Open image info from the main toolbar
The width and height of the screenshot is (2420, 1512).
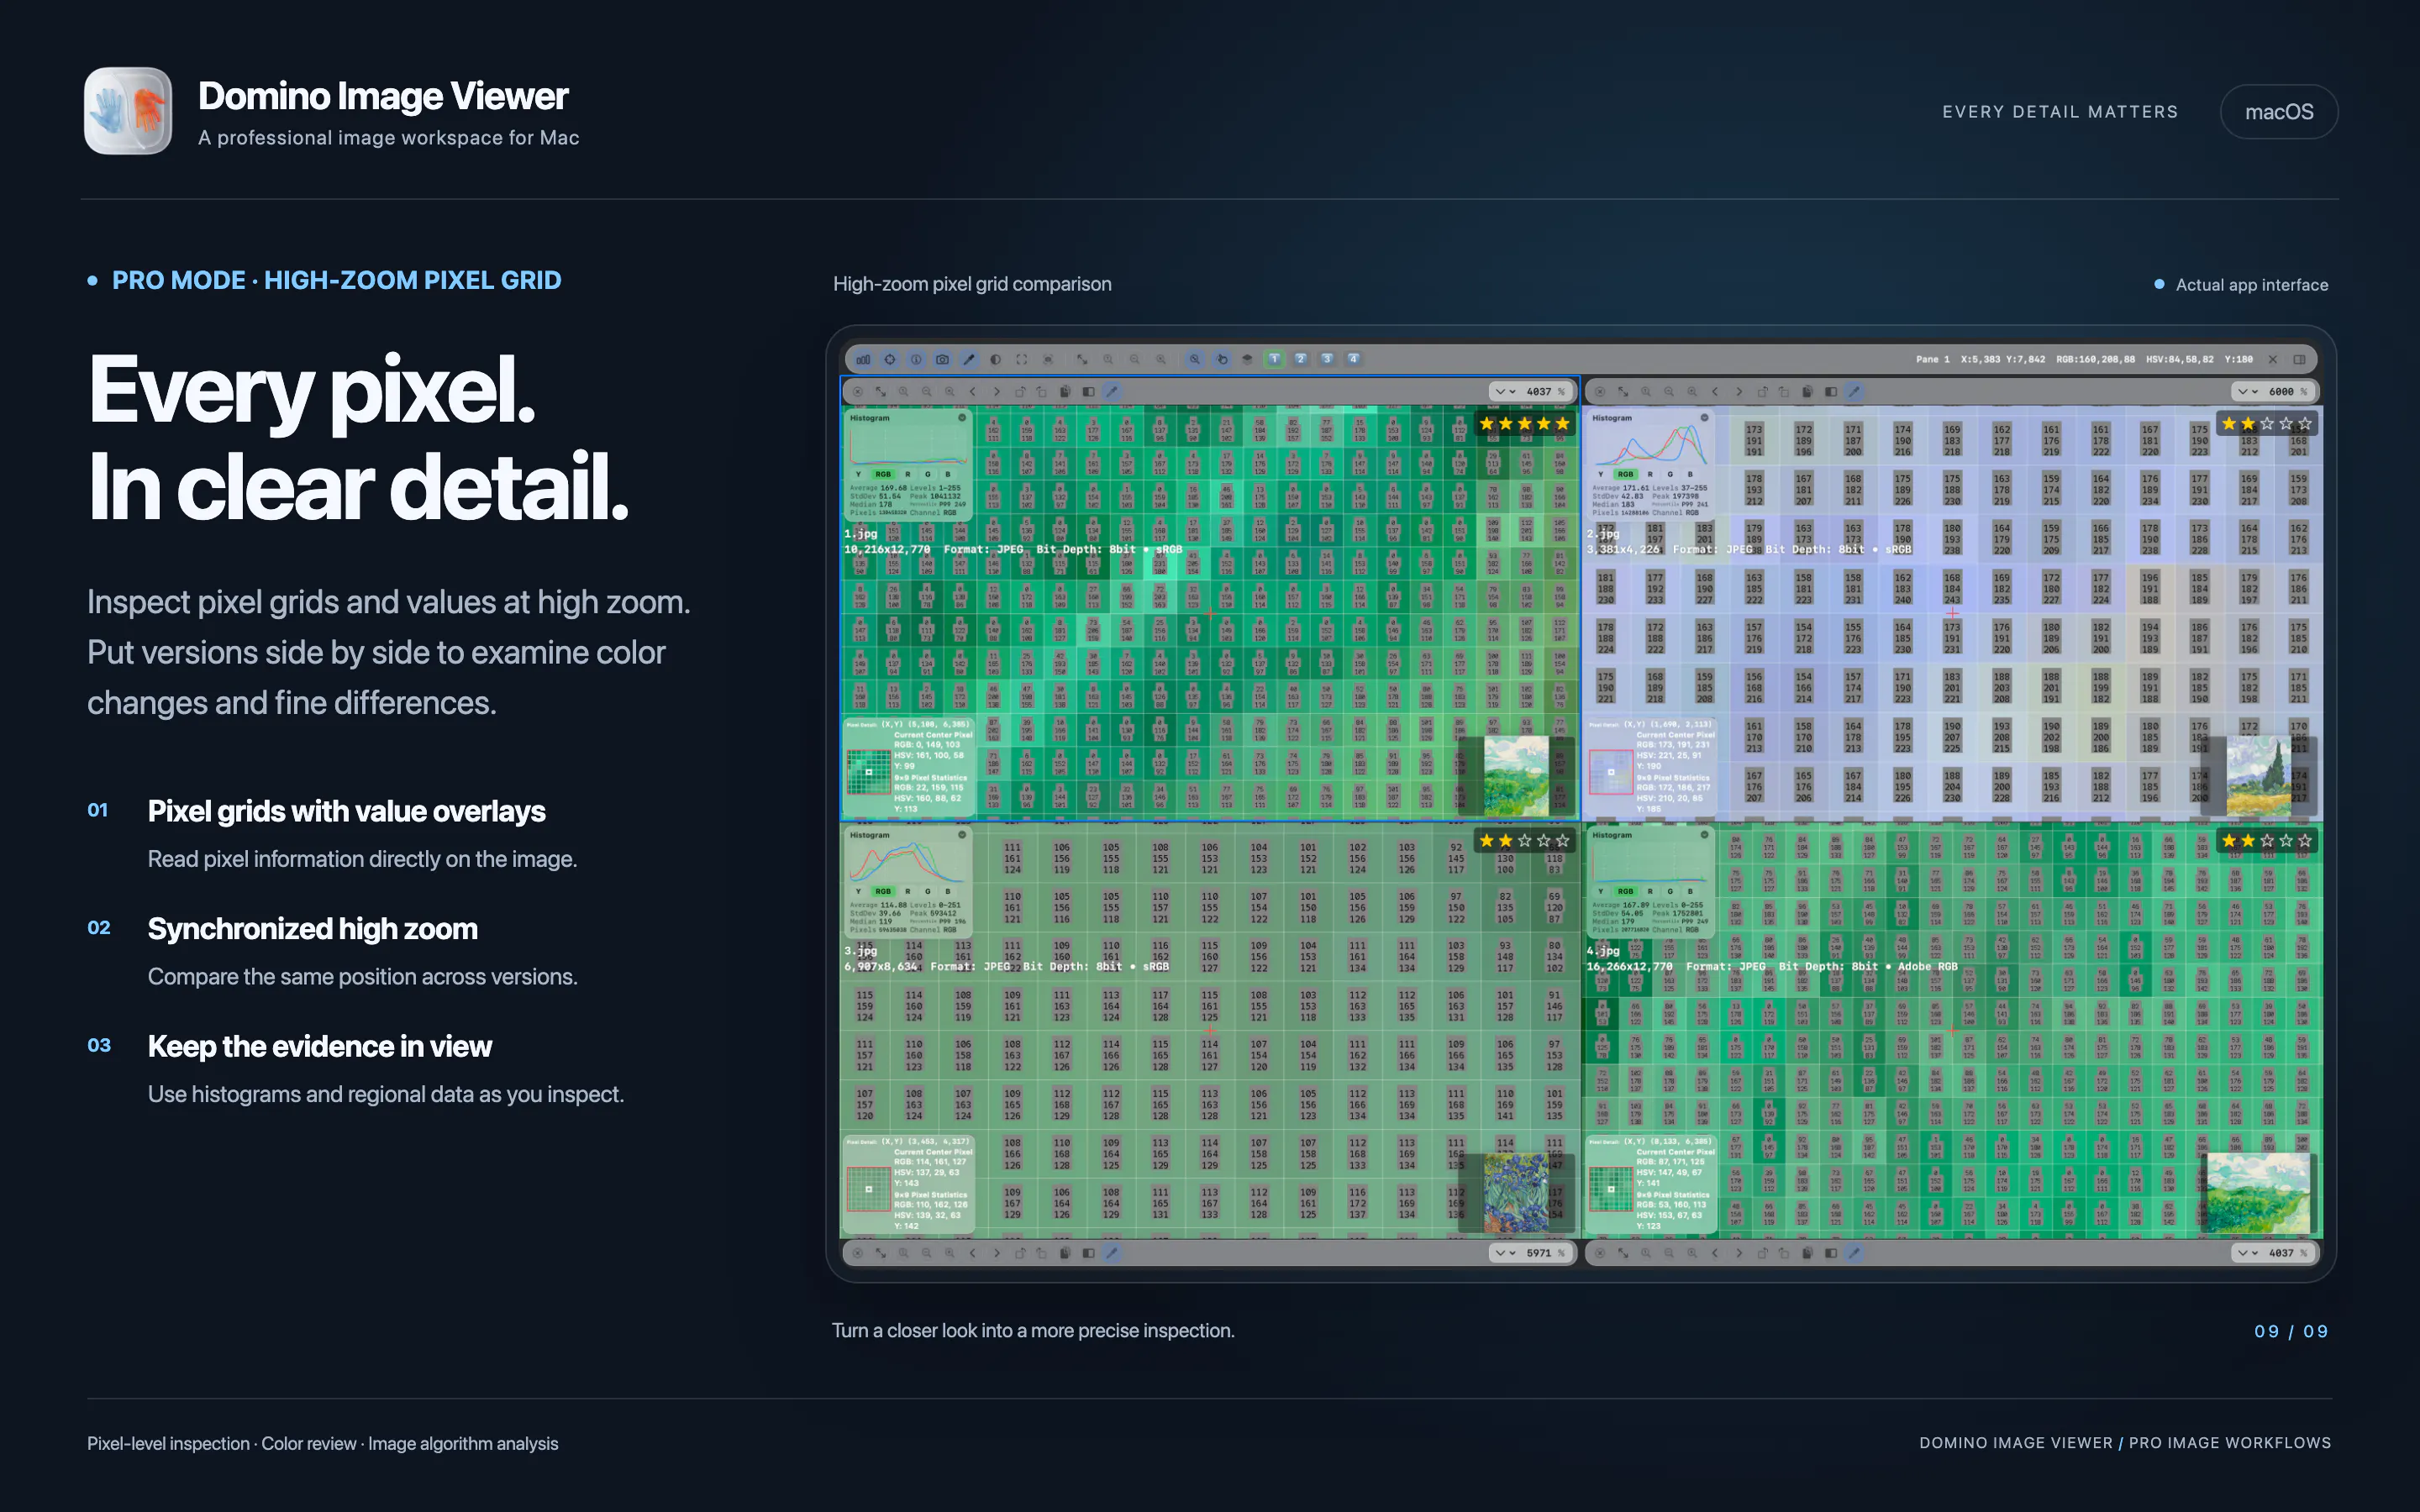(x=915, y=359)
